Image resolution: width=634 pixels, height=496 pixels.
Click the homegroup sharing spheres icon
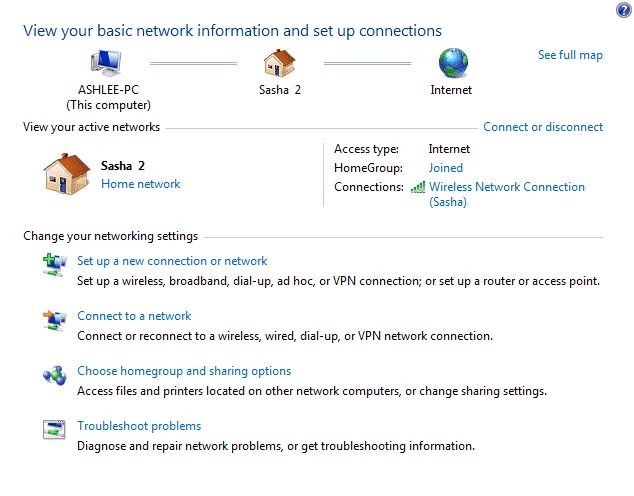click(55, 376)
